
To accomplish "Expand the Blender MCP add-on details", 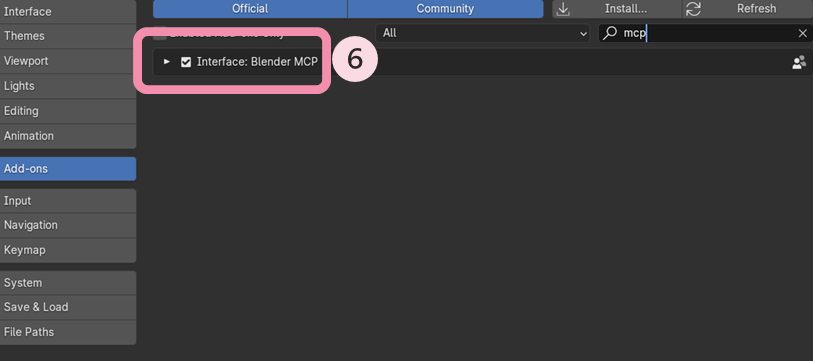I will (166, 62).
